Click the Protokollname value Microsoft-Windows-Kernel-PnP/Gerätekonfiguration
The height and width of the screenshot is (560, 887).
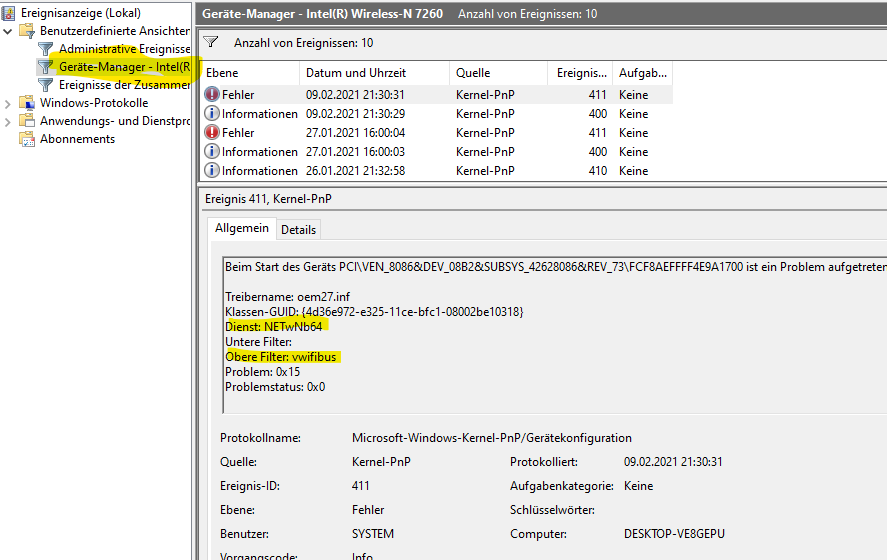click(x=492, y=438)
